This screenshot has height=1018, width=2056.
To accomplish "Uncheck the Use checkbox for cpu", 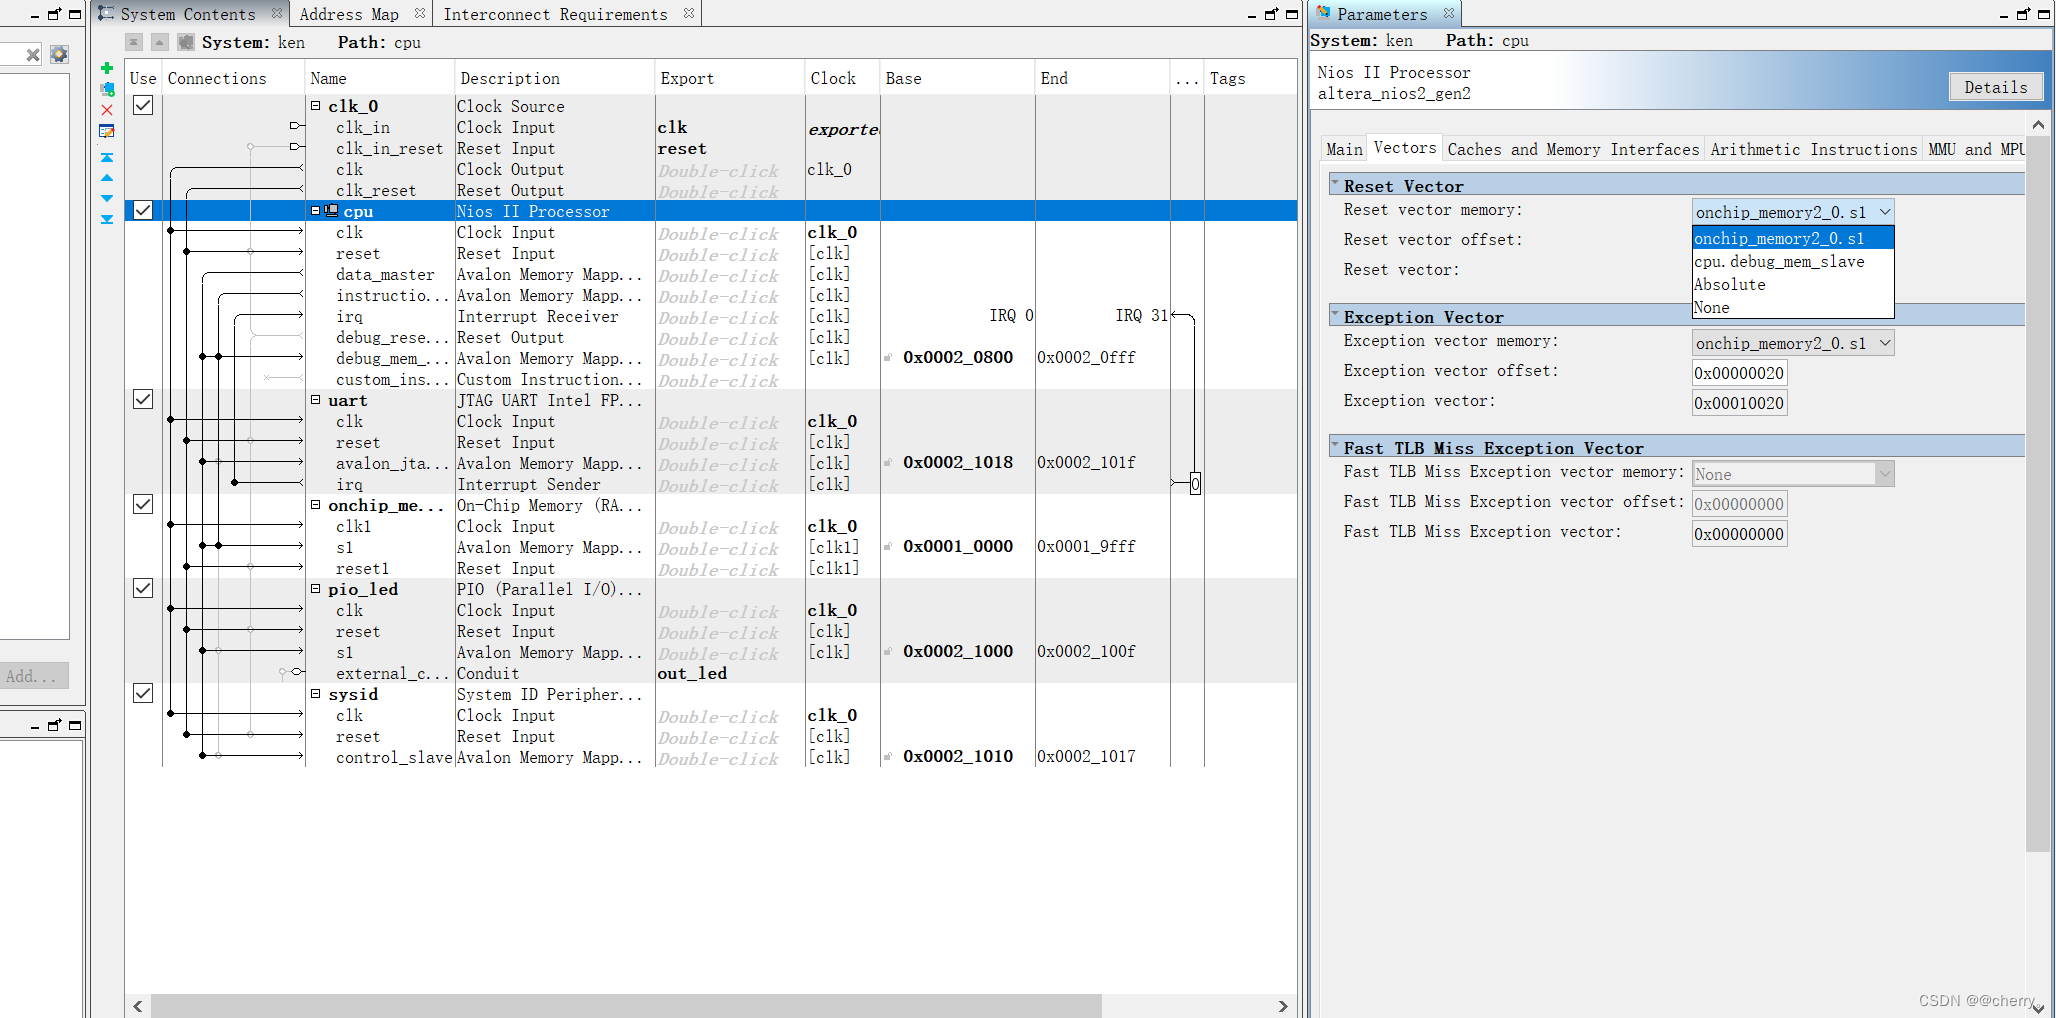I will coord(143,210).
